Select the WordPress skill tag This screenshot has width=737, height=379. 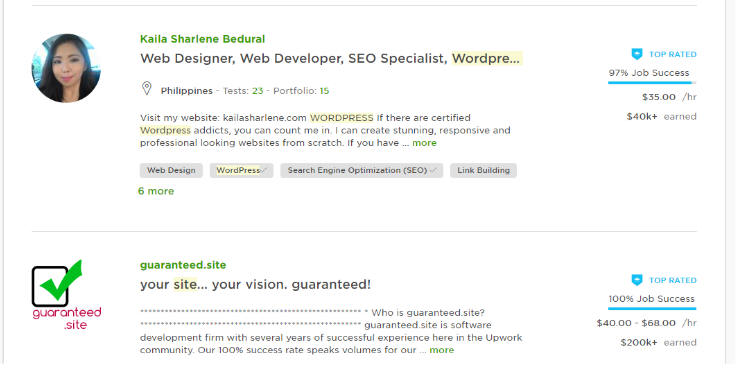pos(242,171)
